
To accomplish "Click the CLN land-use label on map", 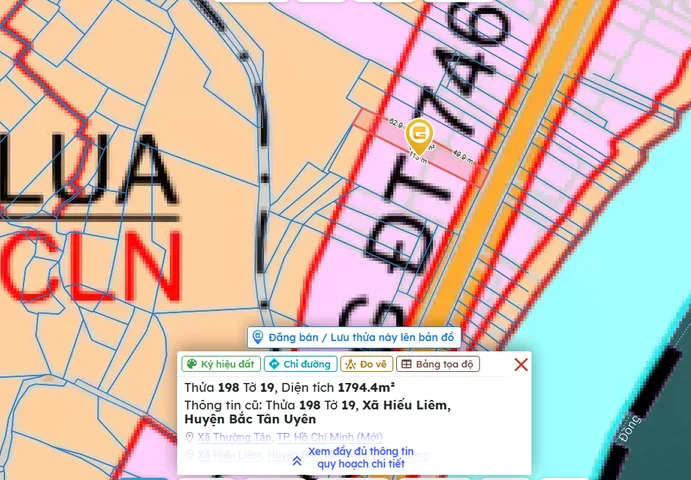I will 90,267.
